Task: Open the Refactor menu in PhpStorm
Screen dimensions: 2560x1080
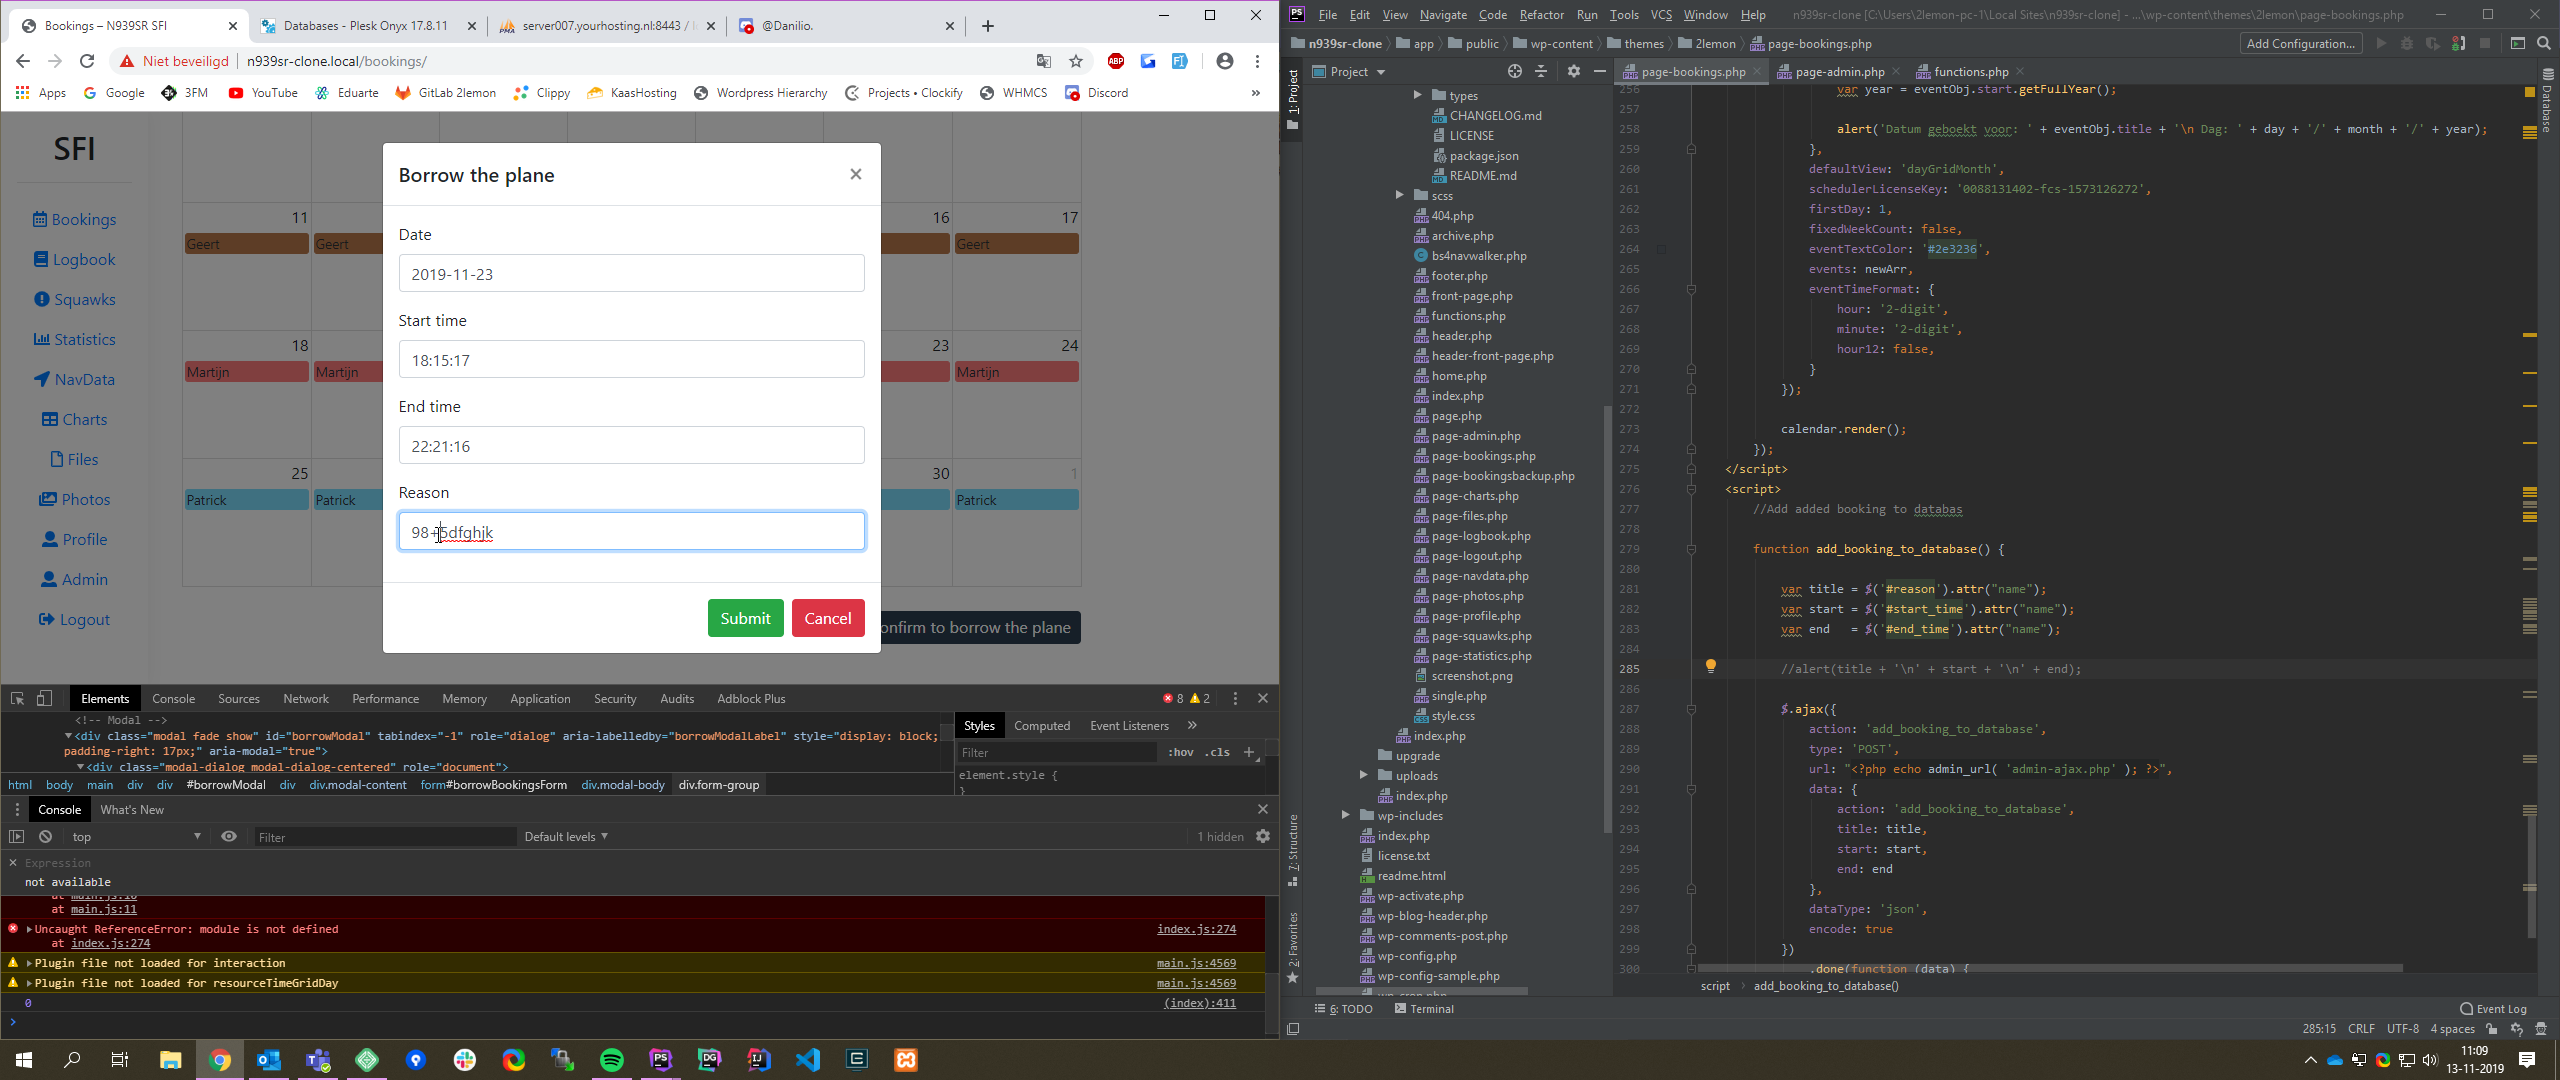Action: point(1541,14)
